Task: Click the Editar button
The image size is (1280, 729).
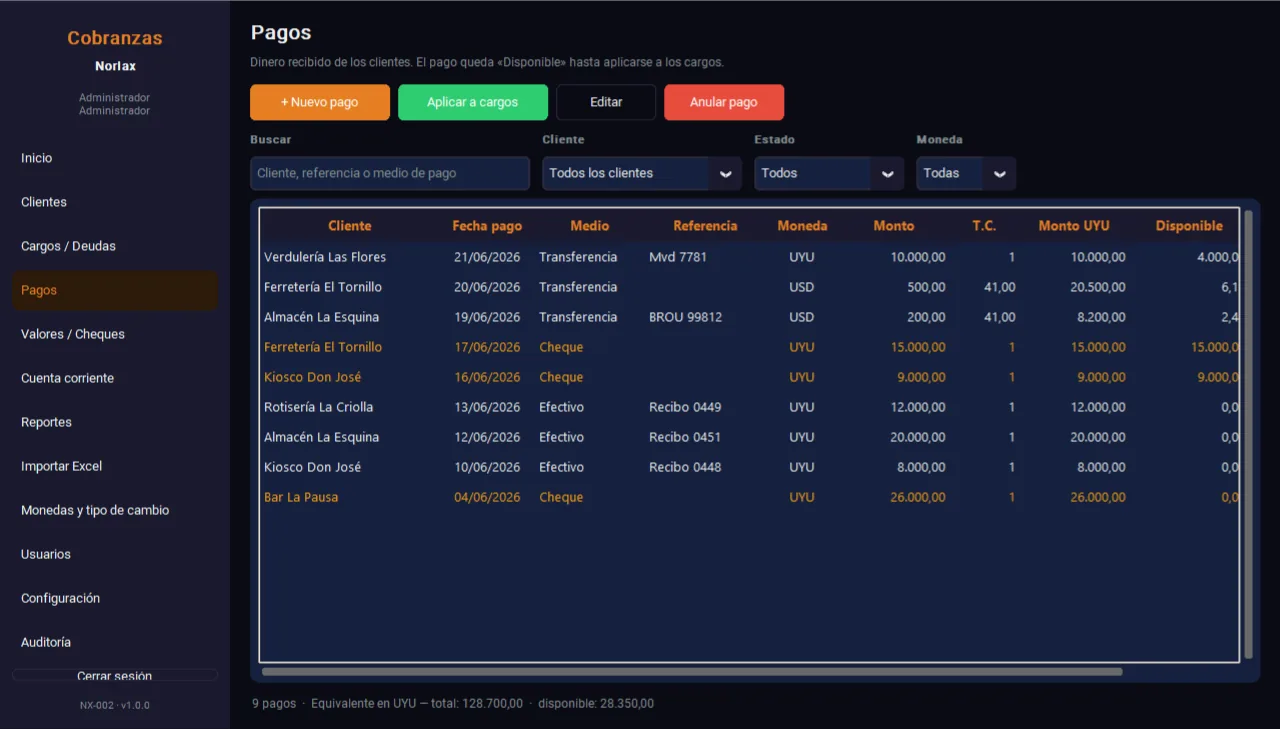Action: [606, 102]
